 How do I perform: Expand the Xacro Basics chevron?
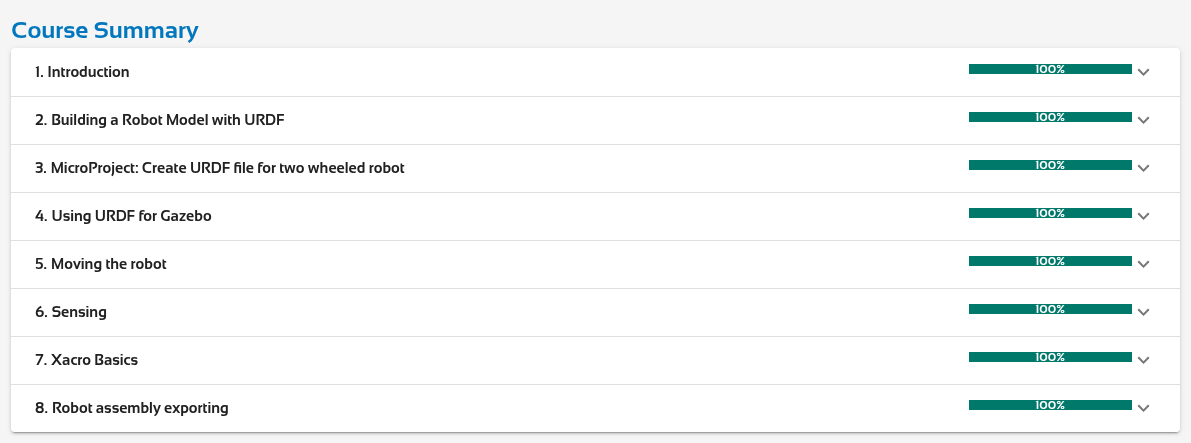(1144, 360)
